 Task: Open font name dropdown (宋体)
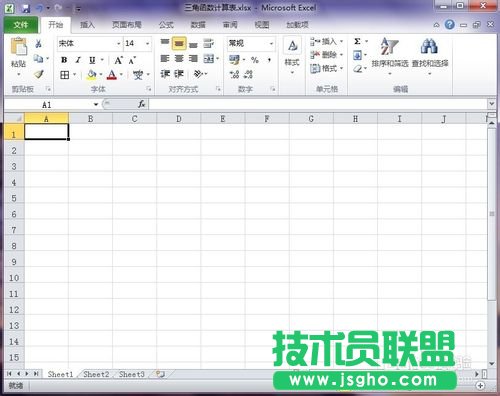[118, 44]
